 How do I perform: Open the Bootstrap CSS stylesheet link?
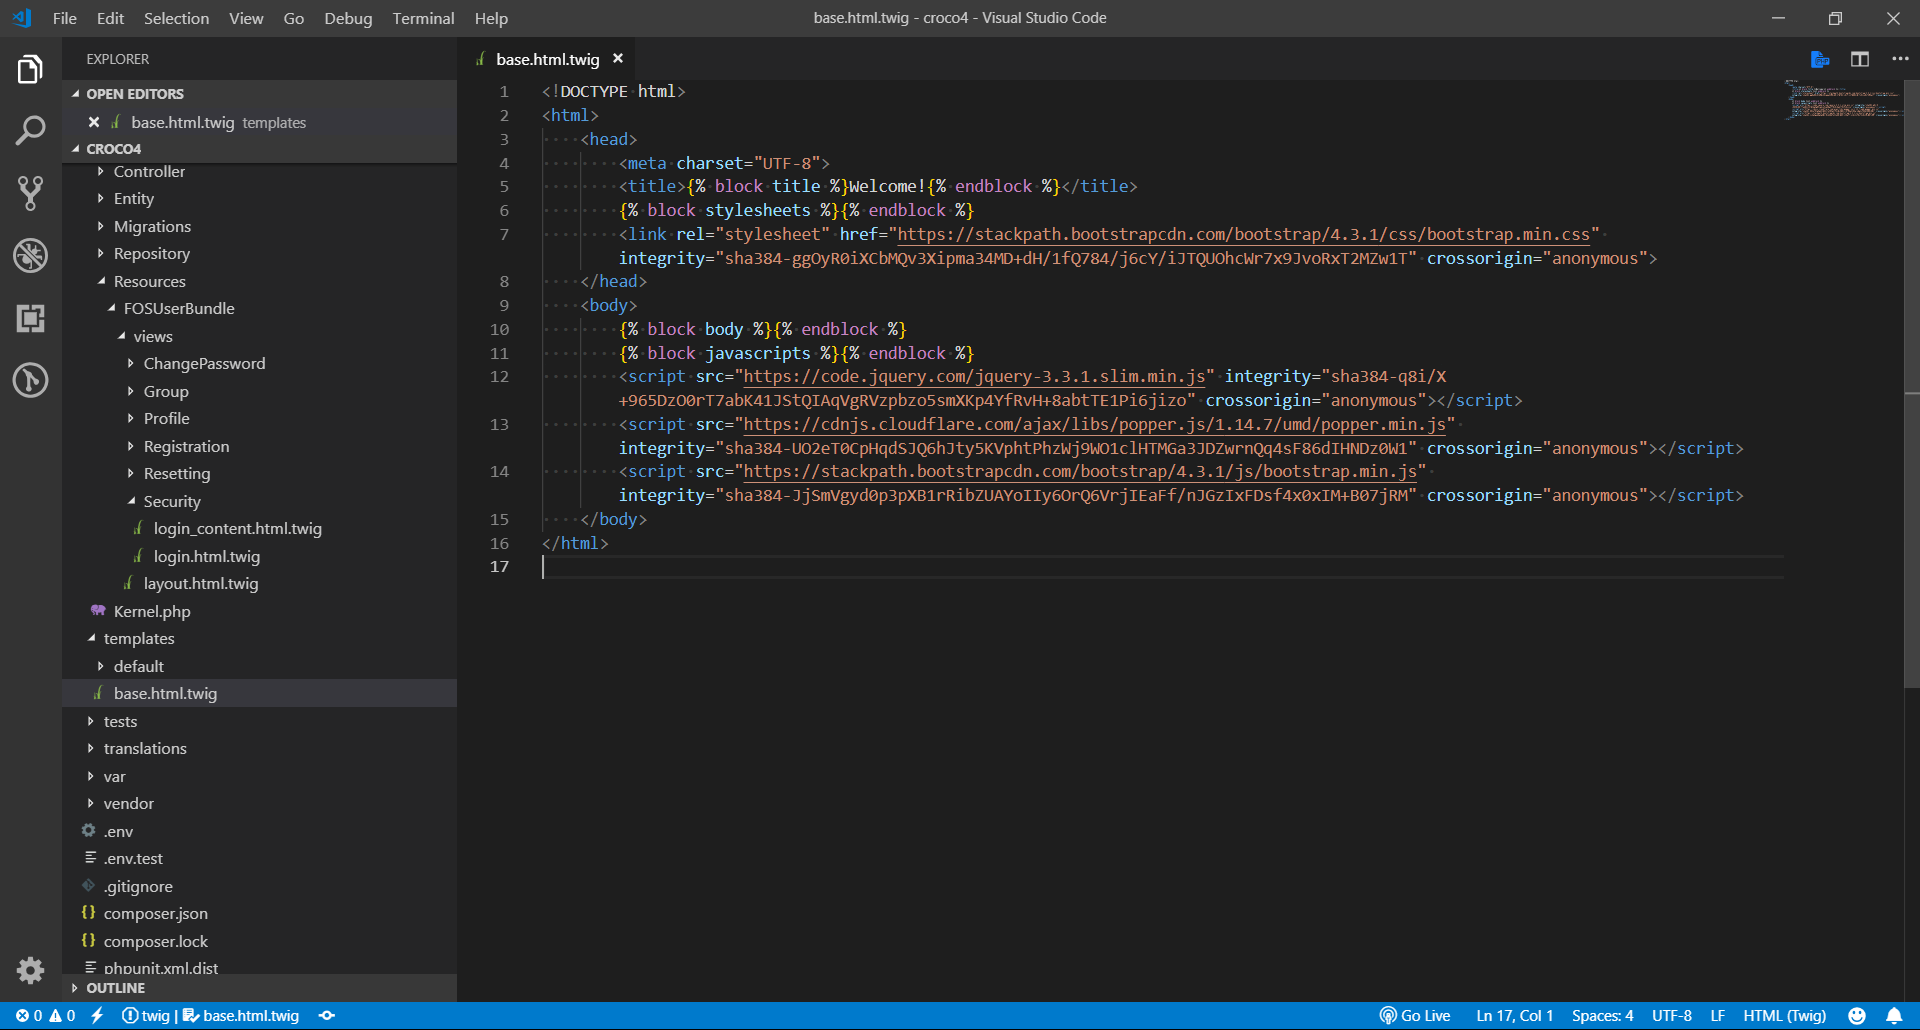coord(1243,234)
